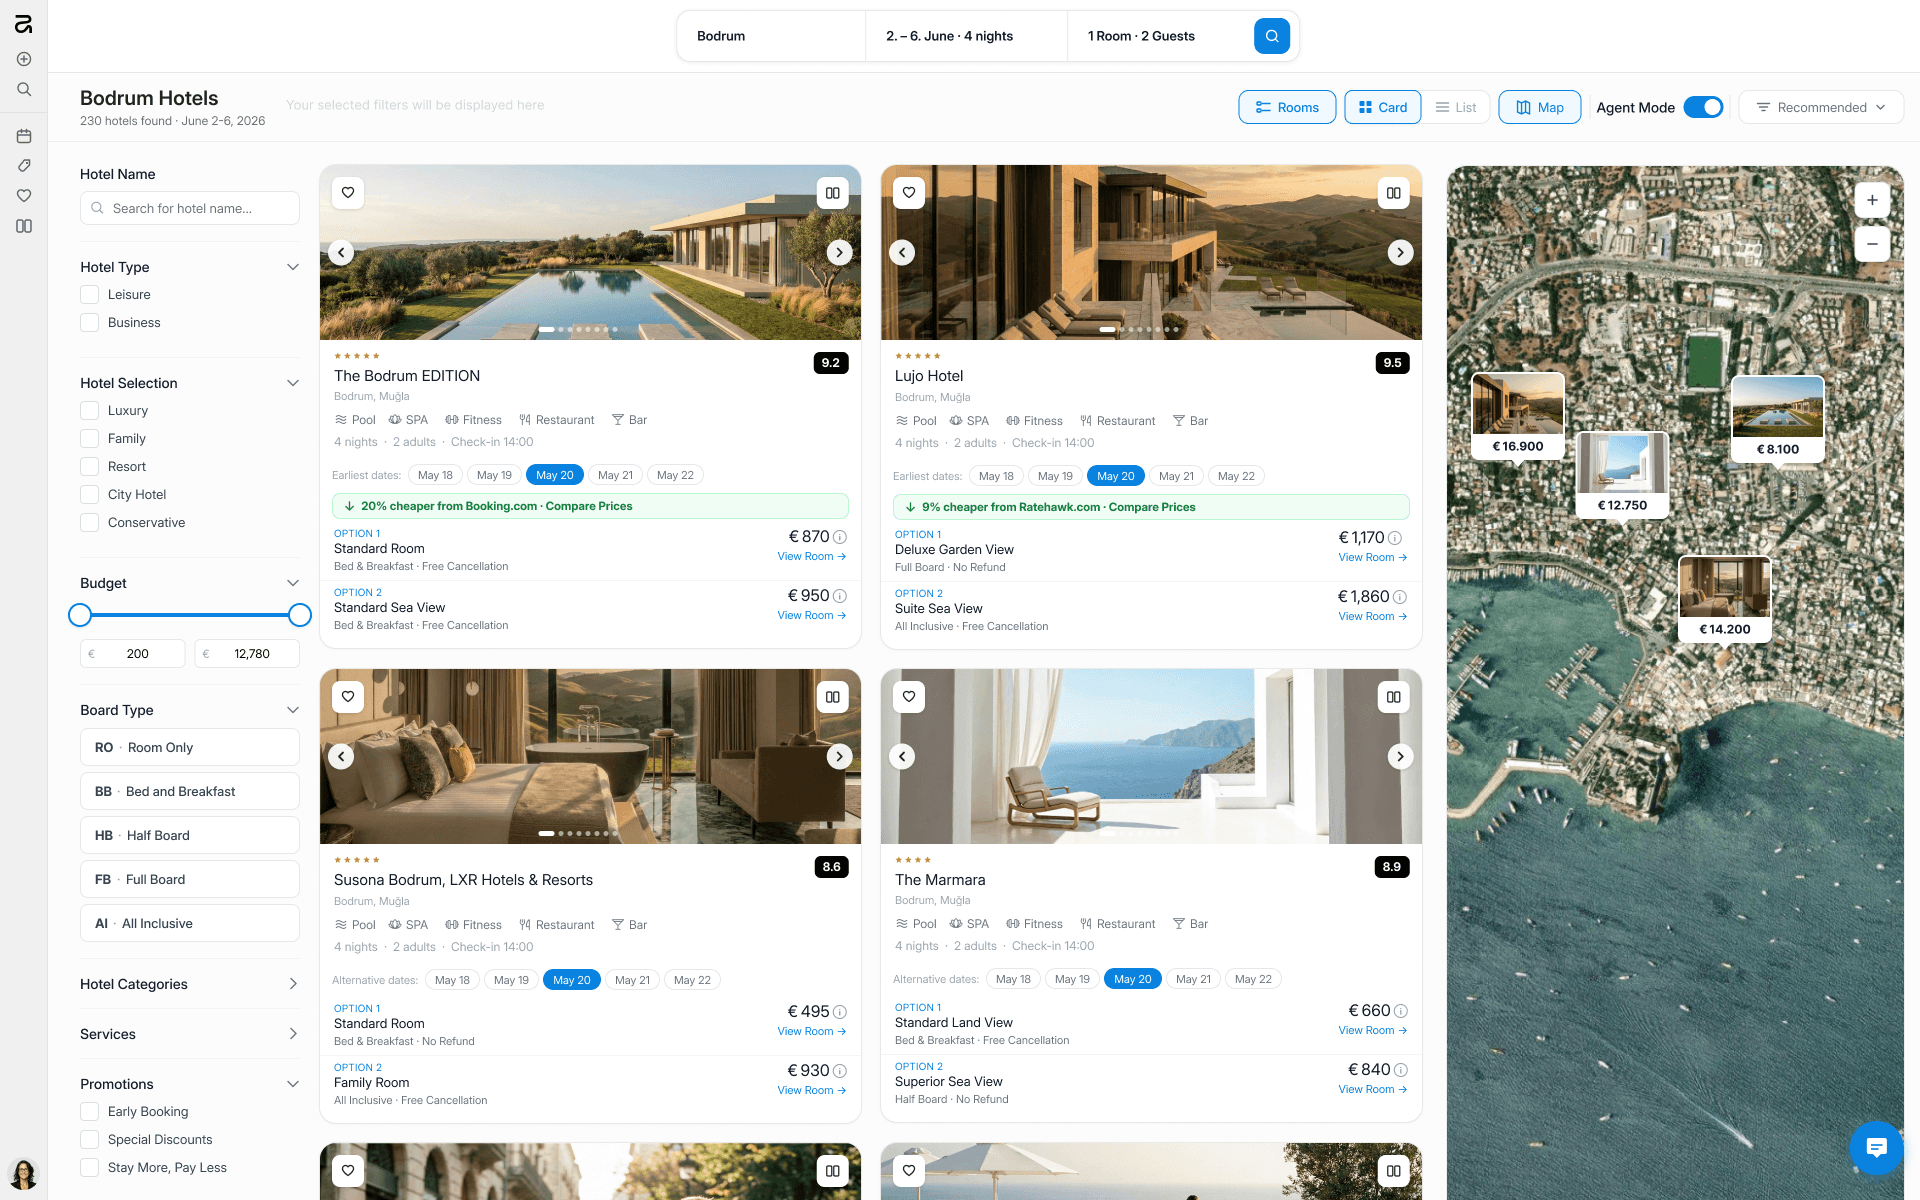1920x1200 pixels.
Task: Favorite The Bodrum EDITION with heart icon
Action: [348, 193]
